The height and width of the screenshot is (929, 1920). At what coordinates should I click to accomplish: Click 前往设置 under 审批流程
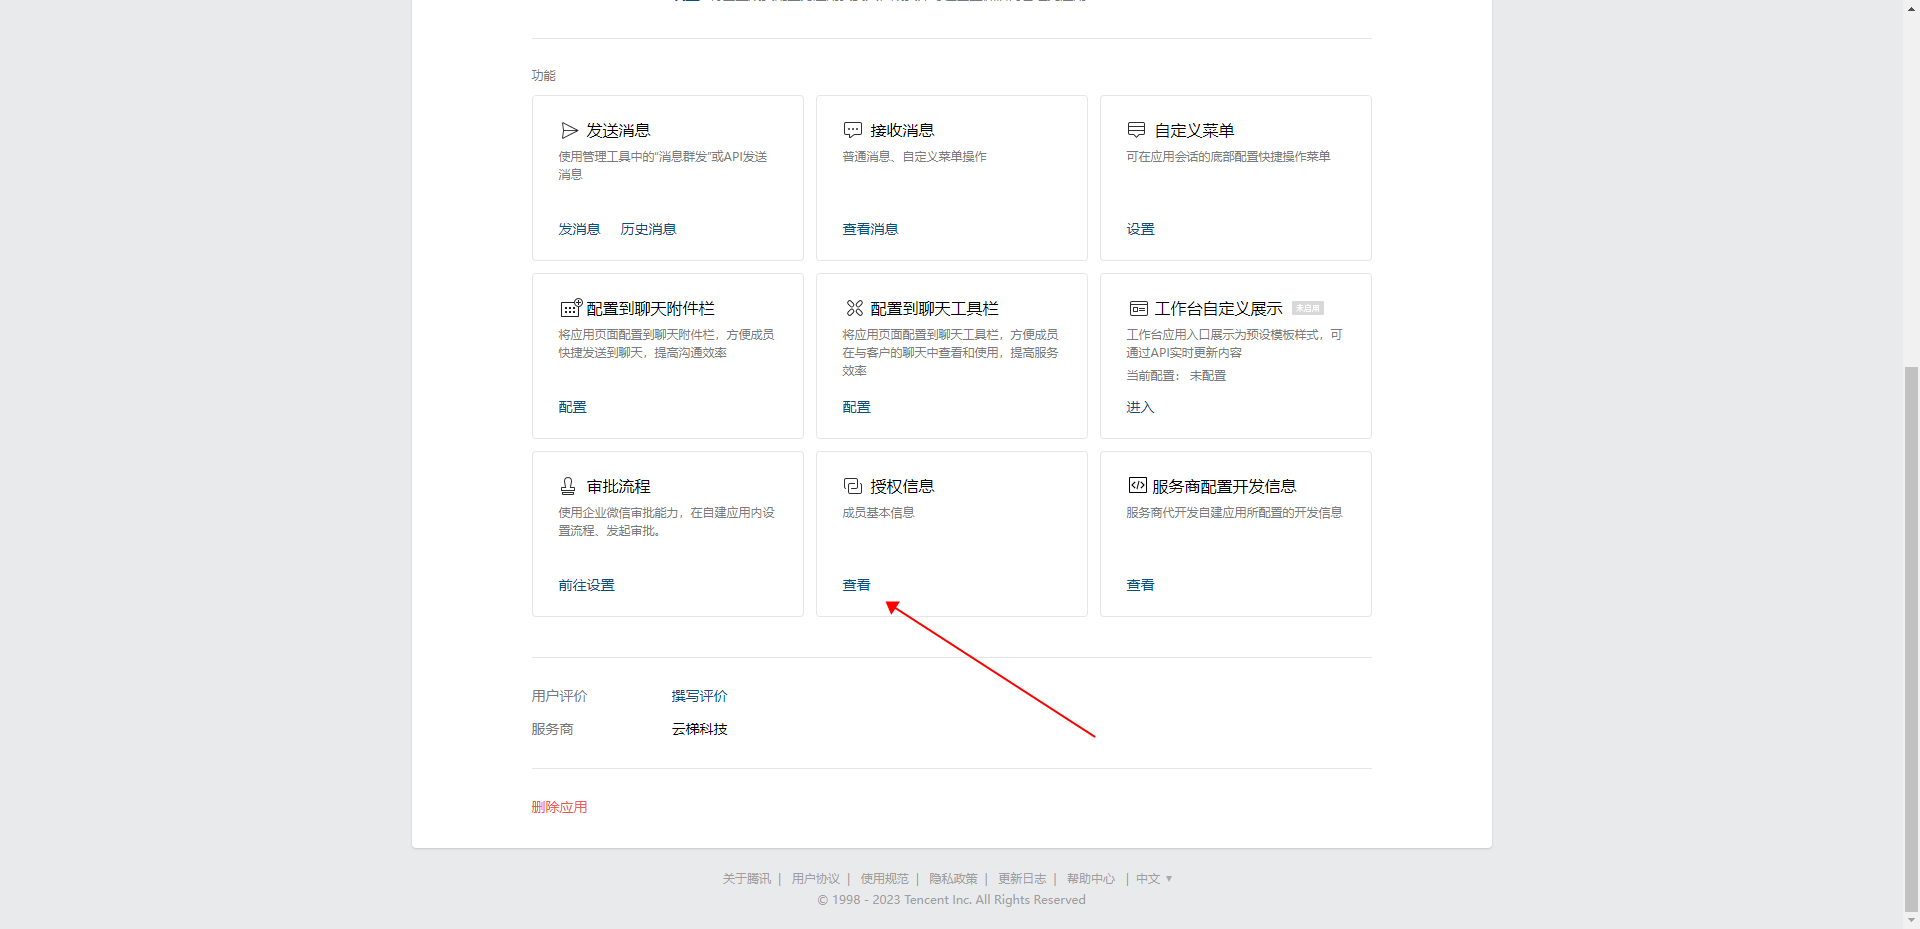pos(586,585)
